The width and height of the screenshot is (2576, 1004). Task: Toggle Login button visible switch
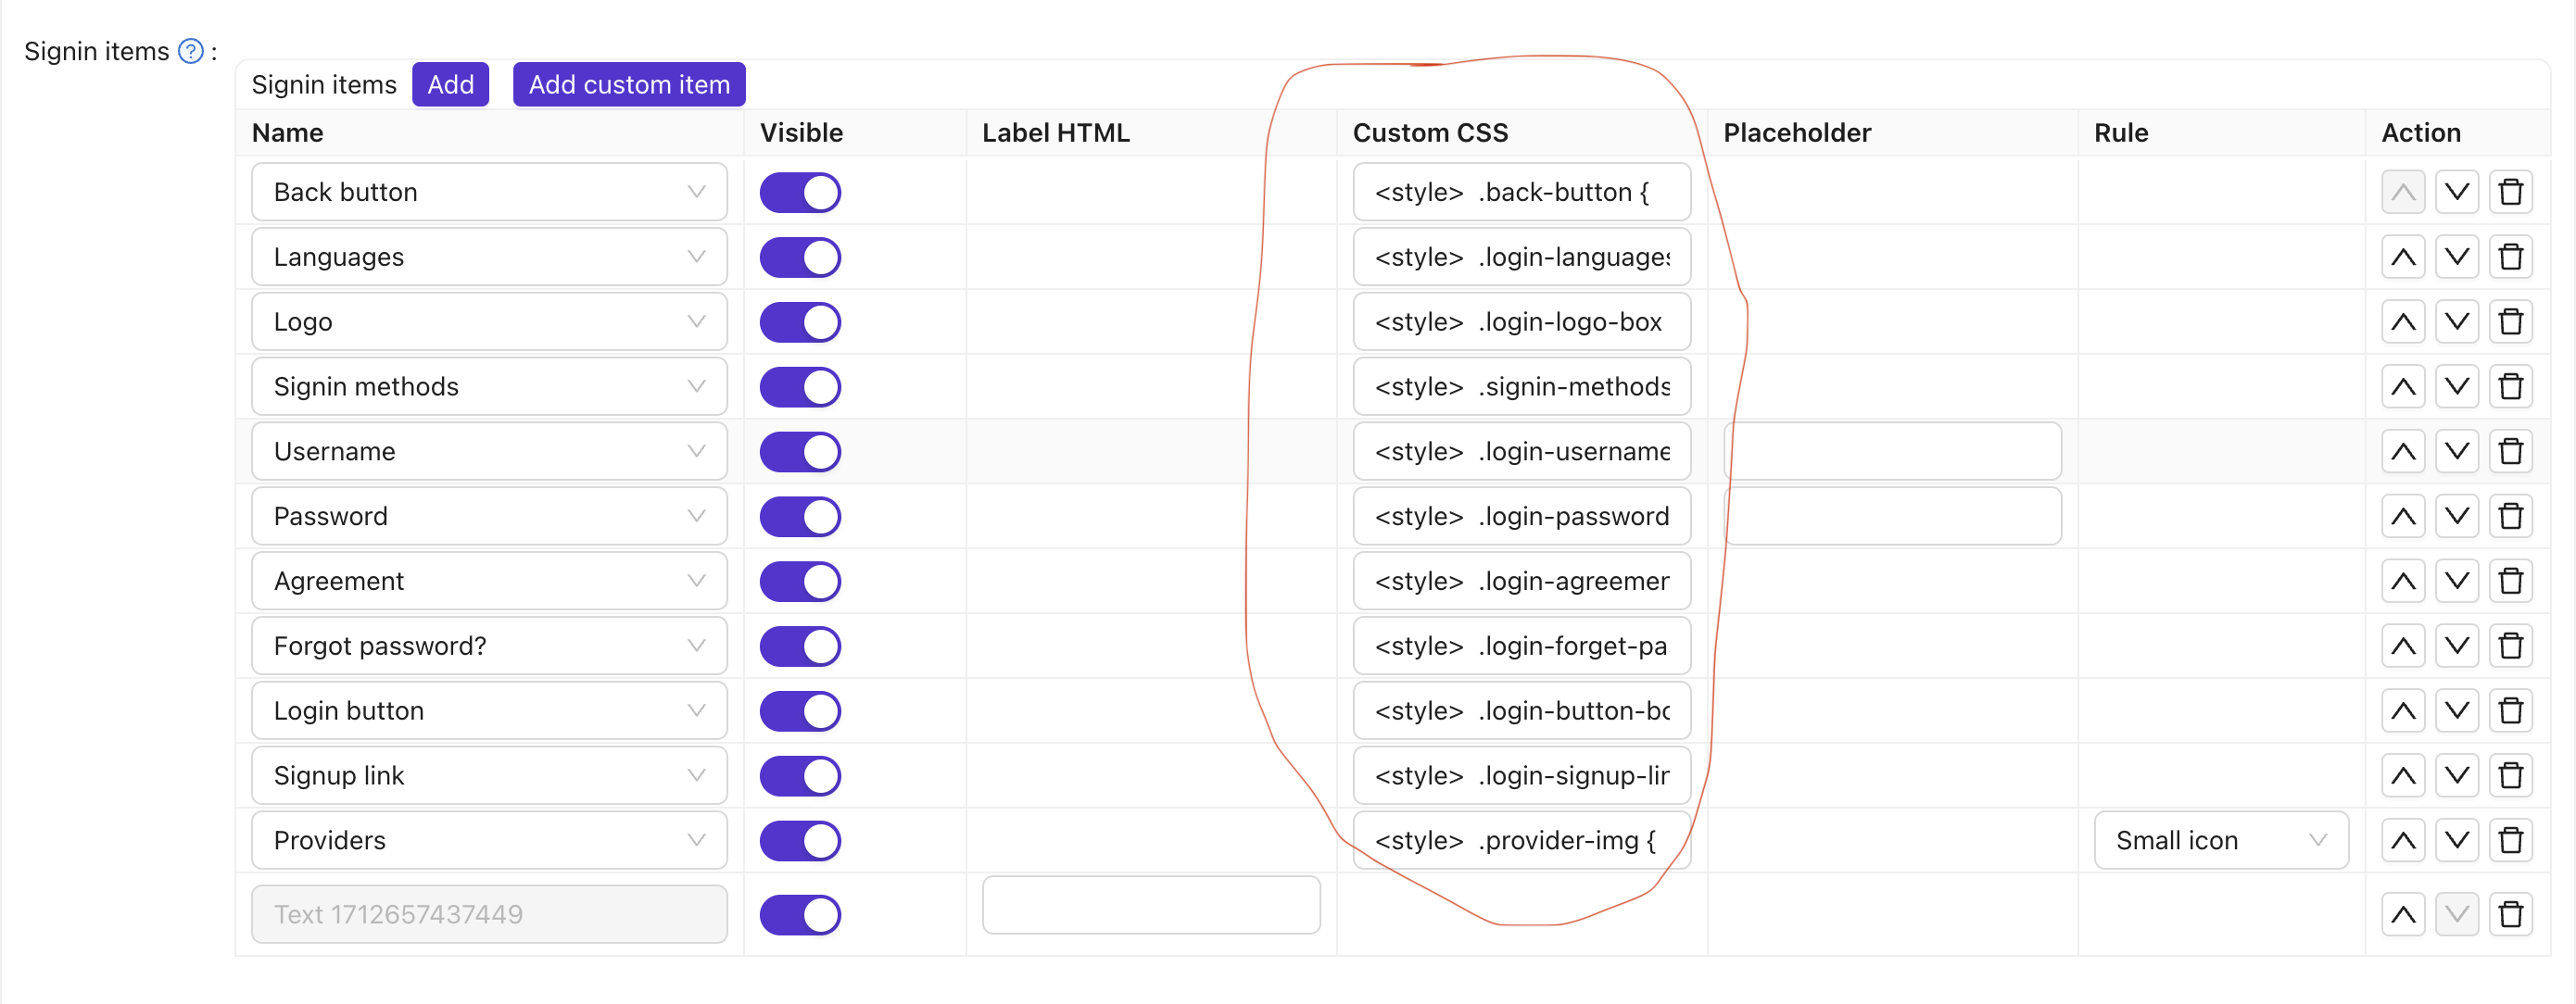[x=800, y=711]
